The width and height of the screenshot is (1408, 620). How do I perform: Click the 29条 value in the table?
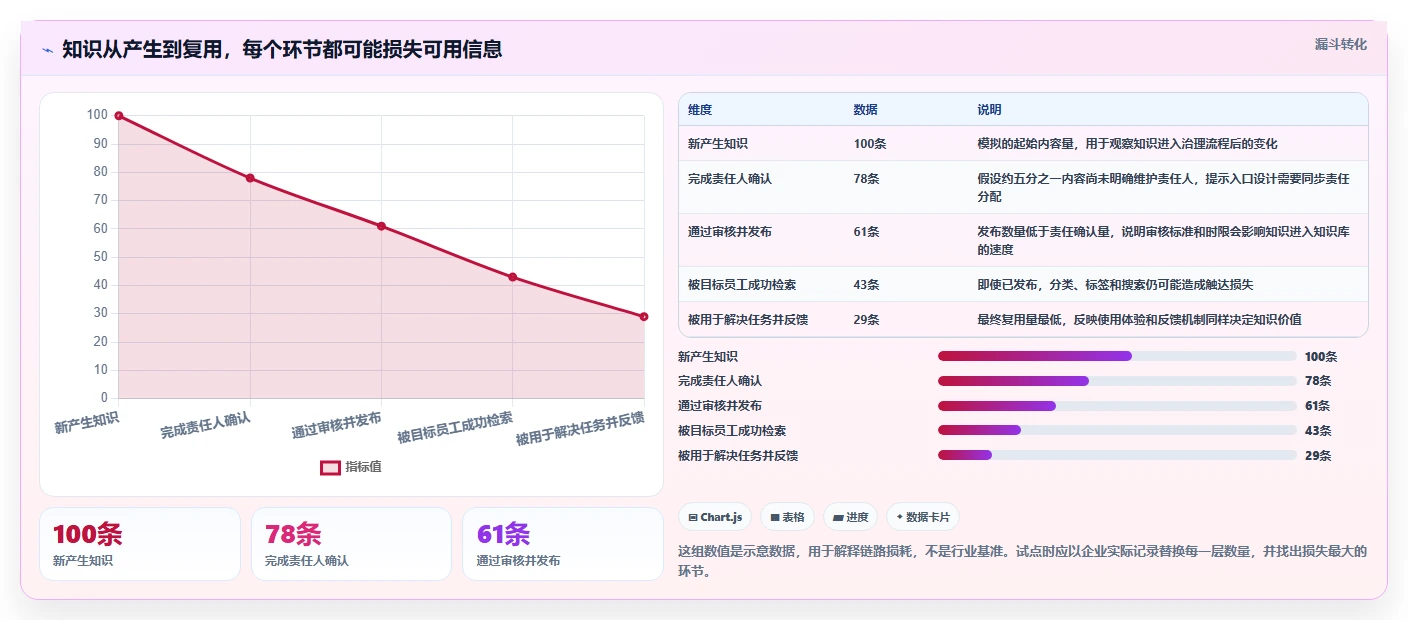click(867, 320)
